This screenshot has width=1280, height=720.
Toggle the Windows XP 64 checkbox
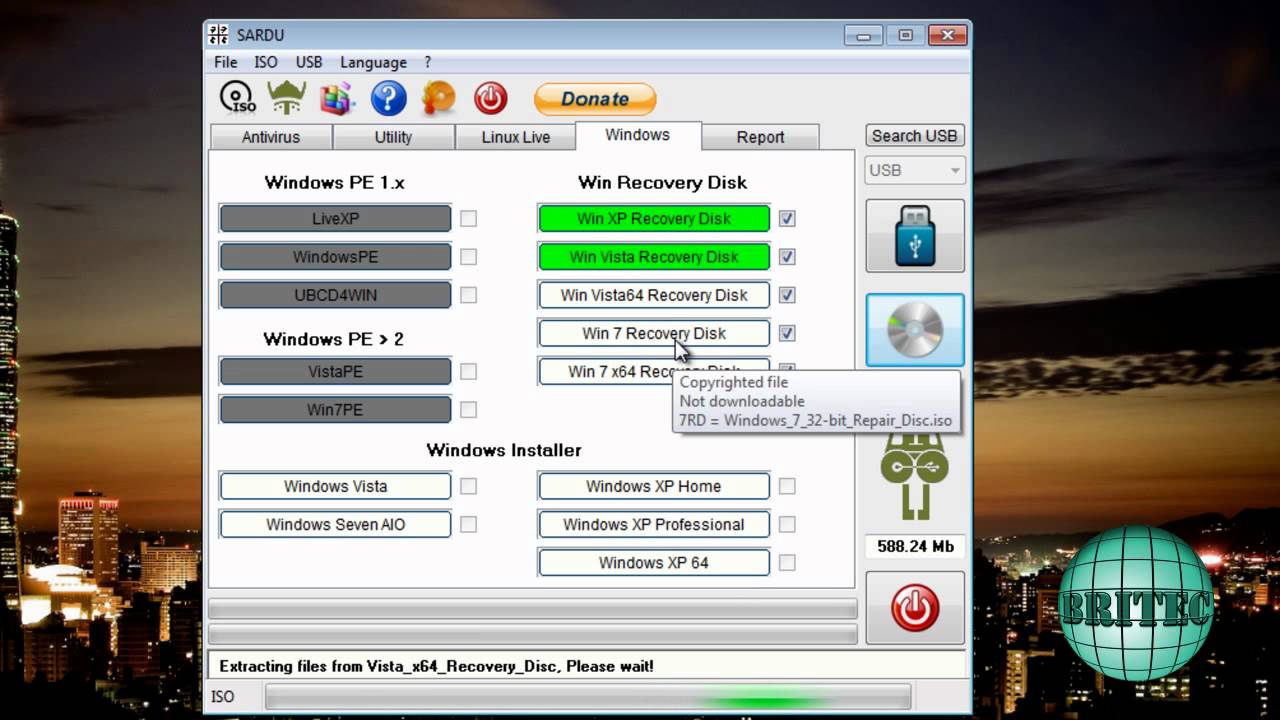pyautogui.click(x=787, y=562)
